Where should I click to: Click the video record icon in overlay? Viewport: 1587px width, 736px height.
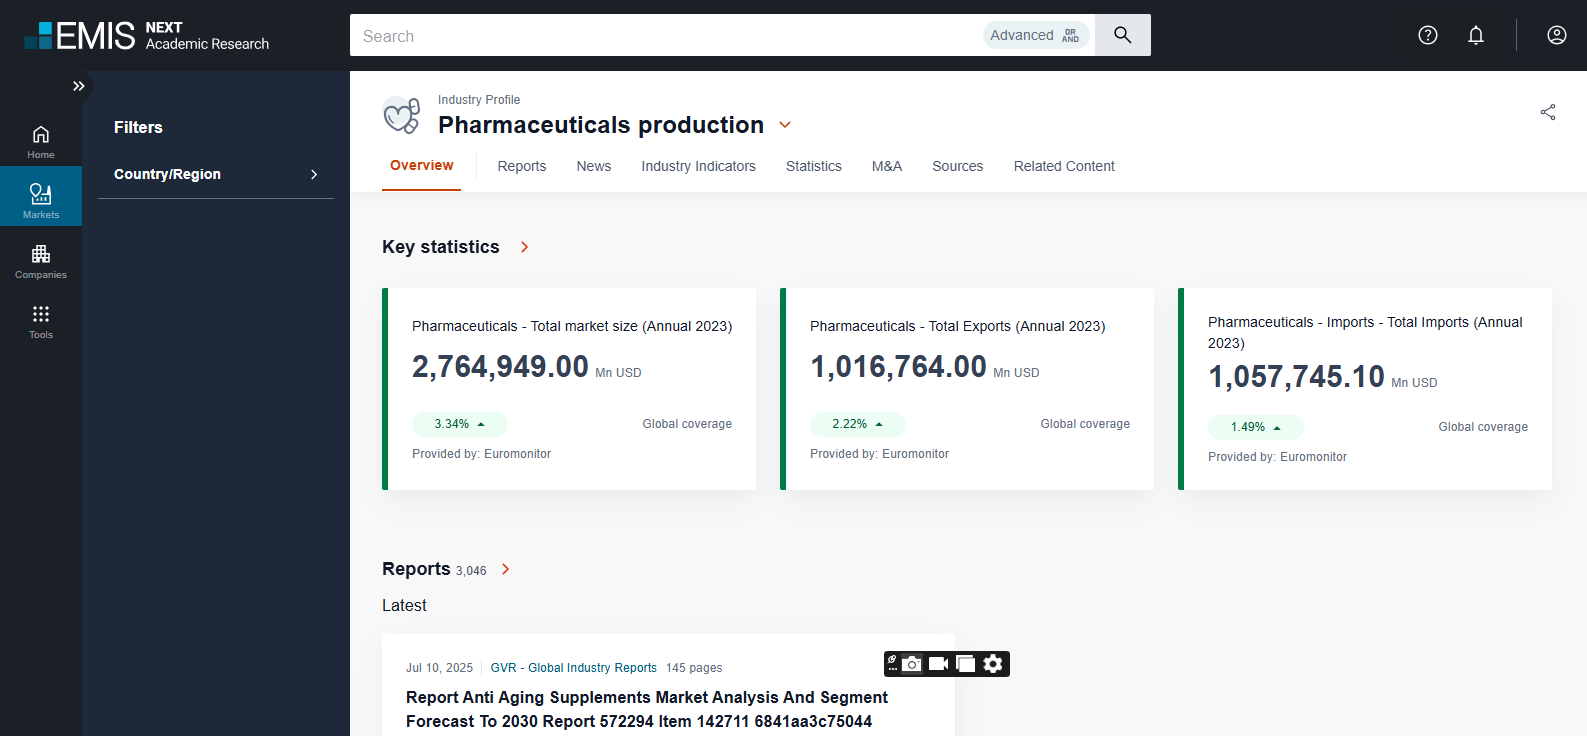tap(938, 664)
